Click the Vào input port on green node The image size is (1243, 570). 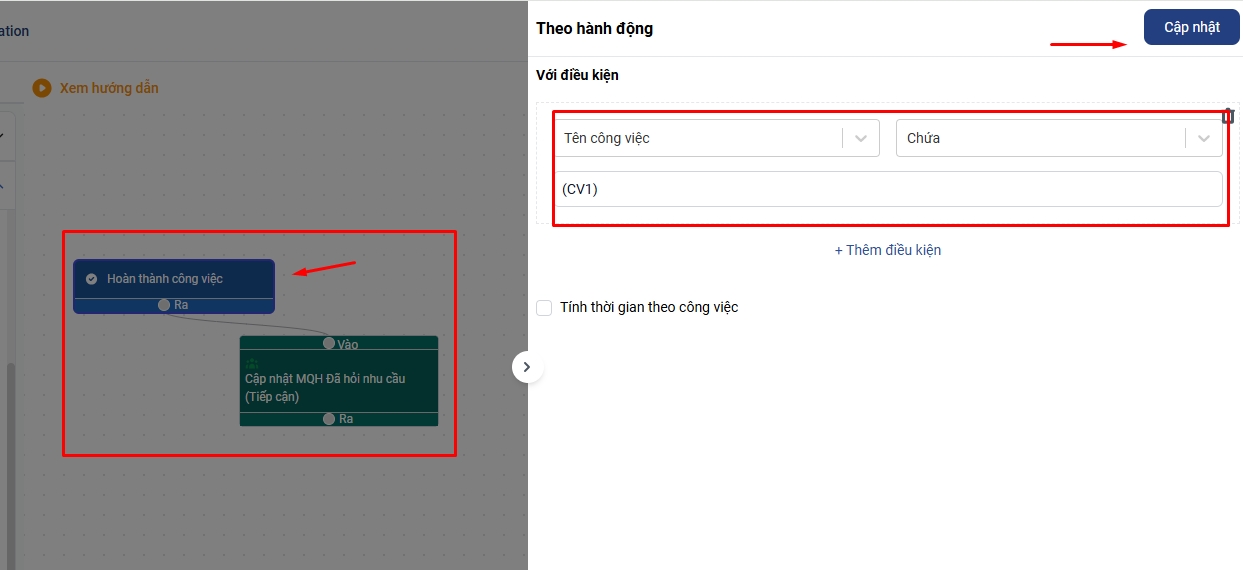(329, 343)
